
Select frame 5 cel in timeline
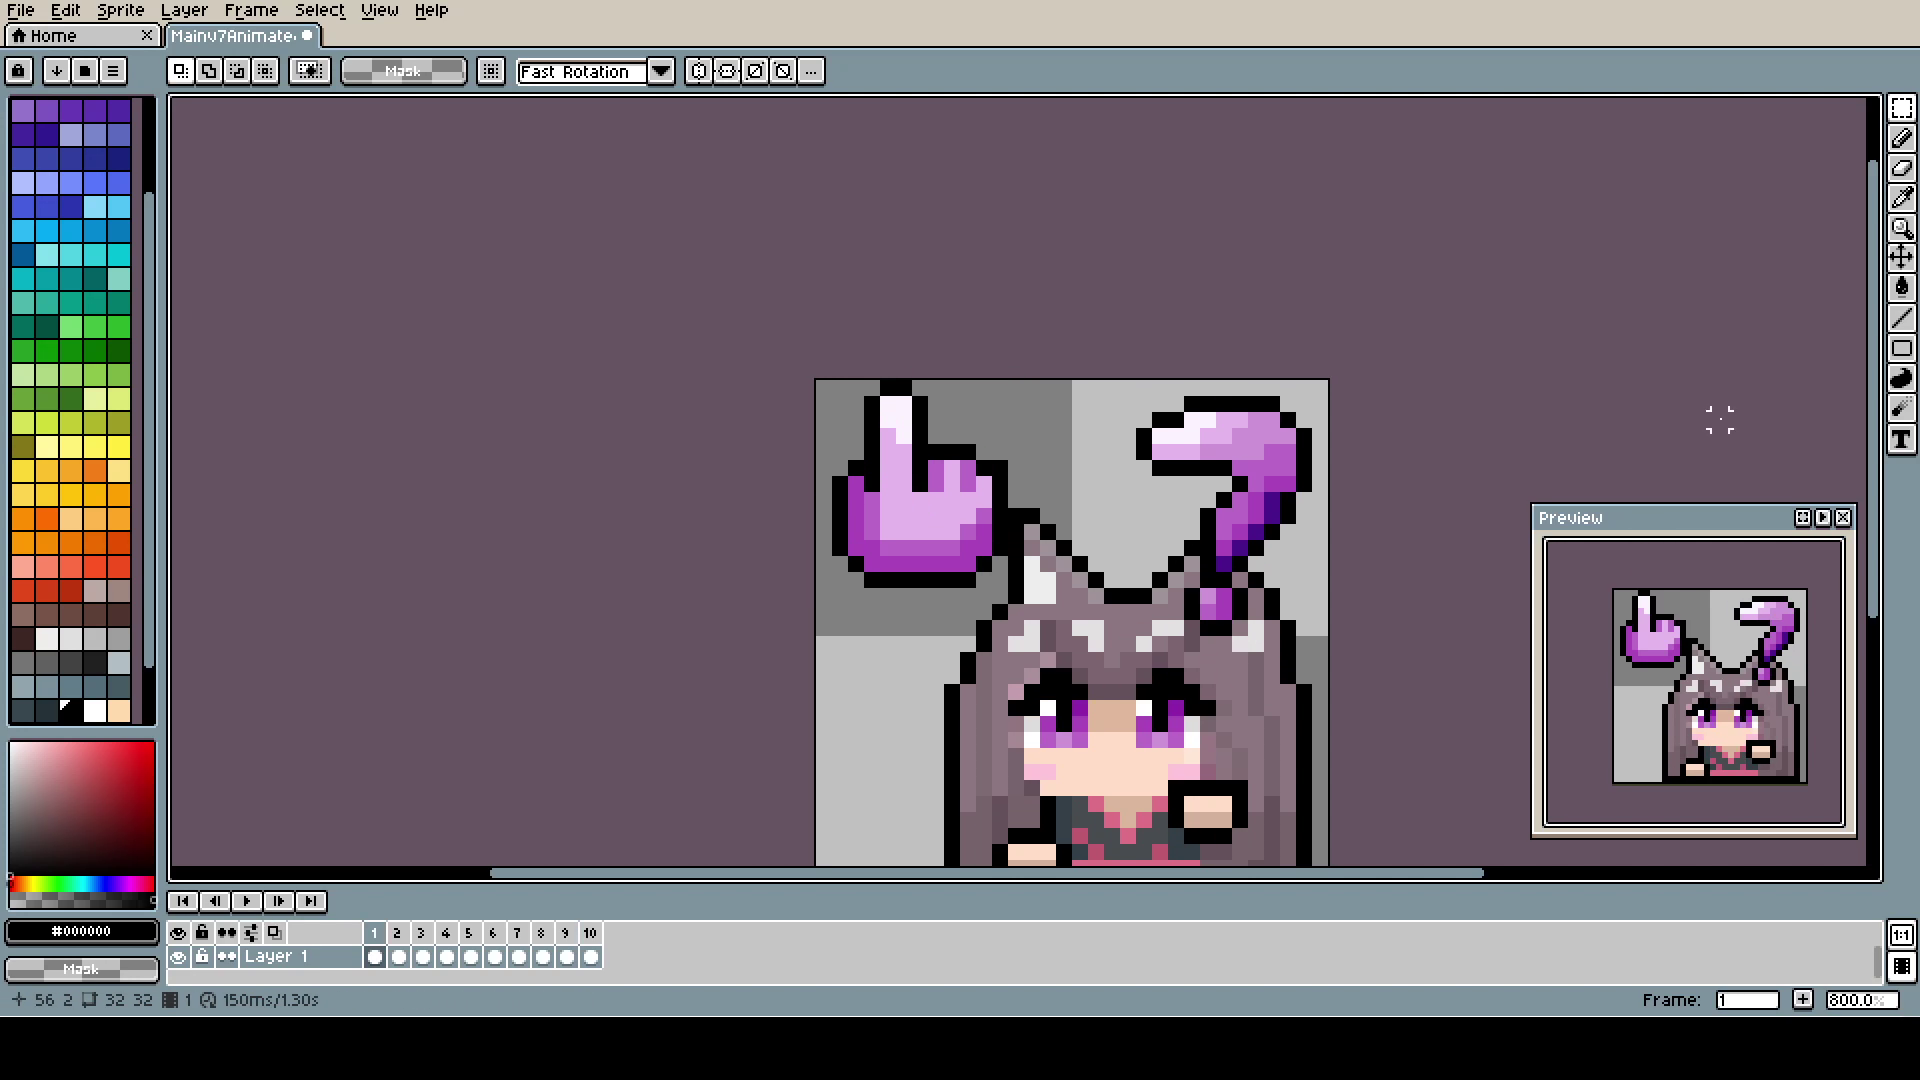point(470,957)
